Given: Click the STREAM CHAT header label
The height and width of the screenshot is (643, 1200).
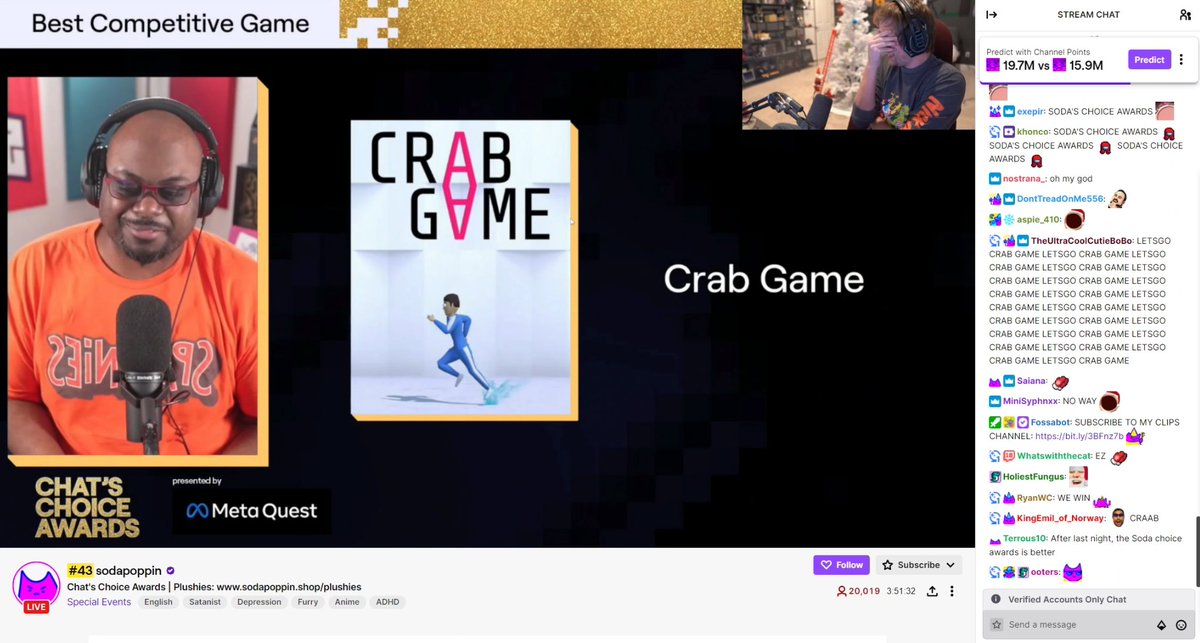Looking at the screenshot, I should (x=1088, y=14).
